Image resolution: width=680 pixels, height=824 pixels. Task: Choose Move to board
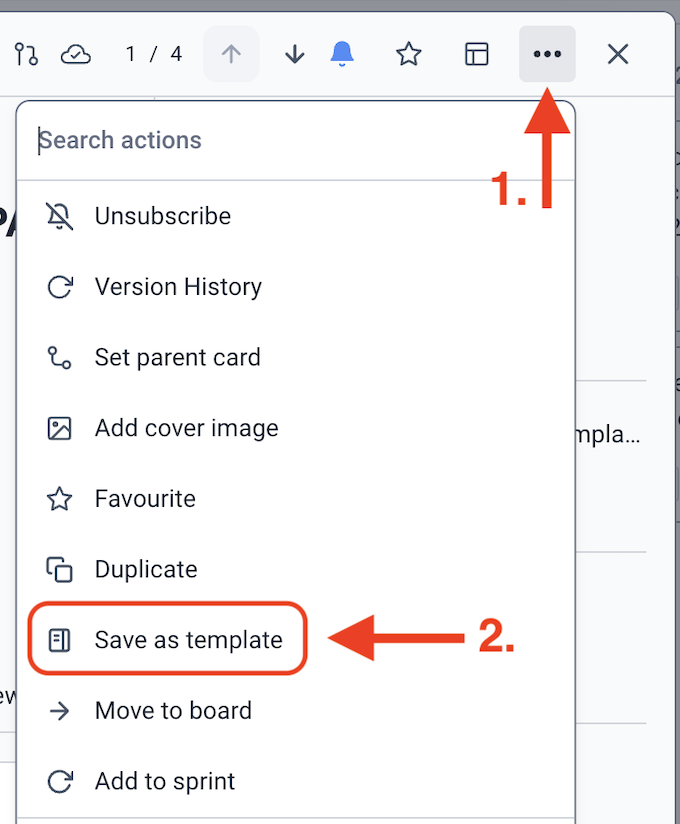(173, 711)
